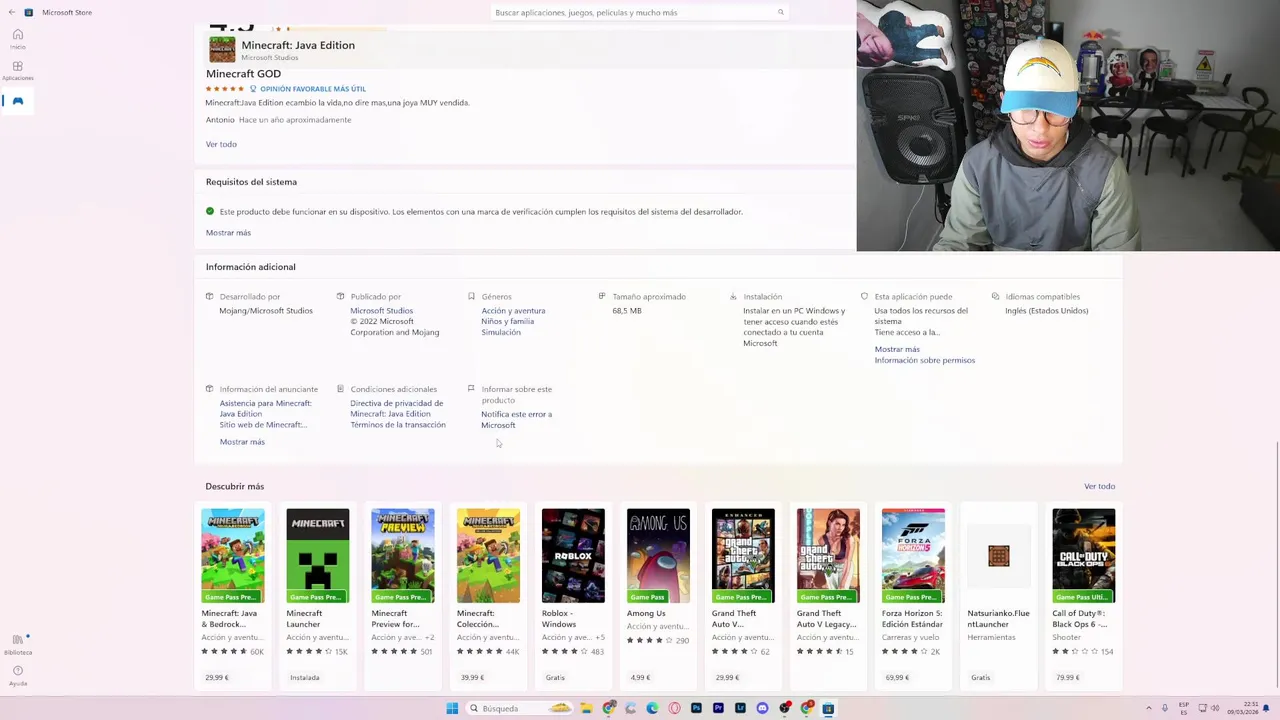Click the 68,5 MB approximate size value
The width and height of the screenshot is (1280, 720).
click(627, 310)
